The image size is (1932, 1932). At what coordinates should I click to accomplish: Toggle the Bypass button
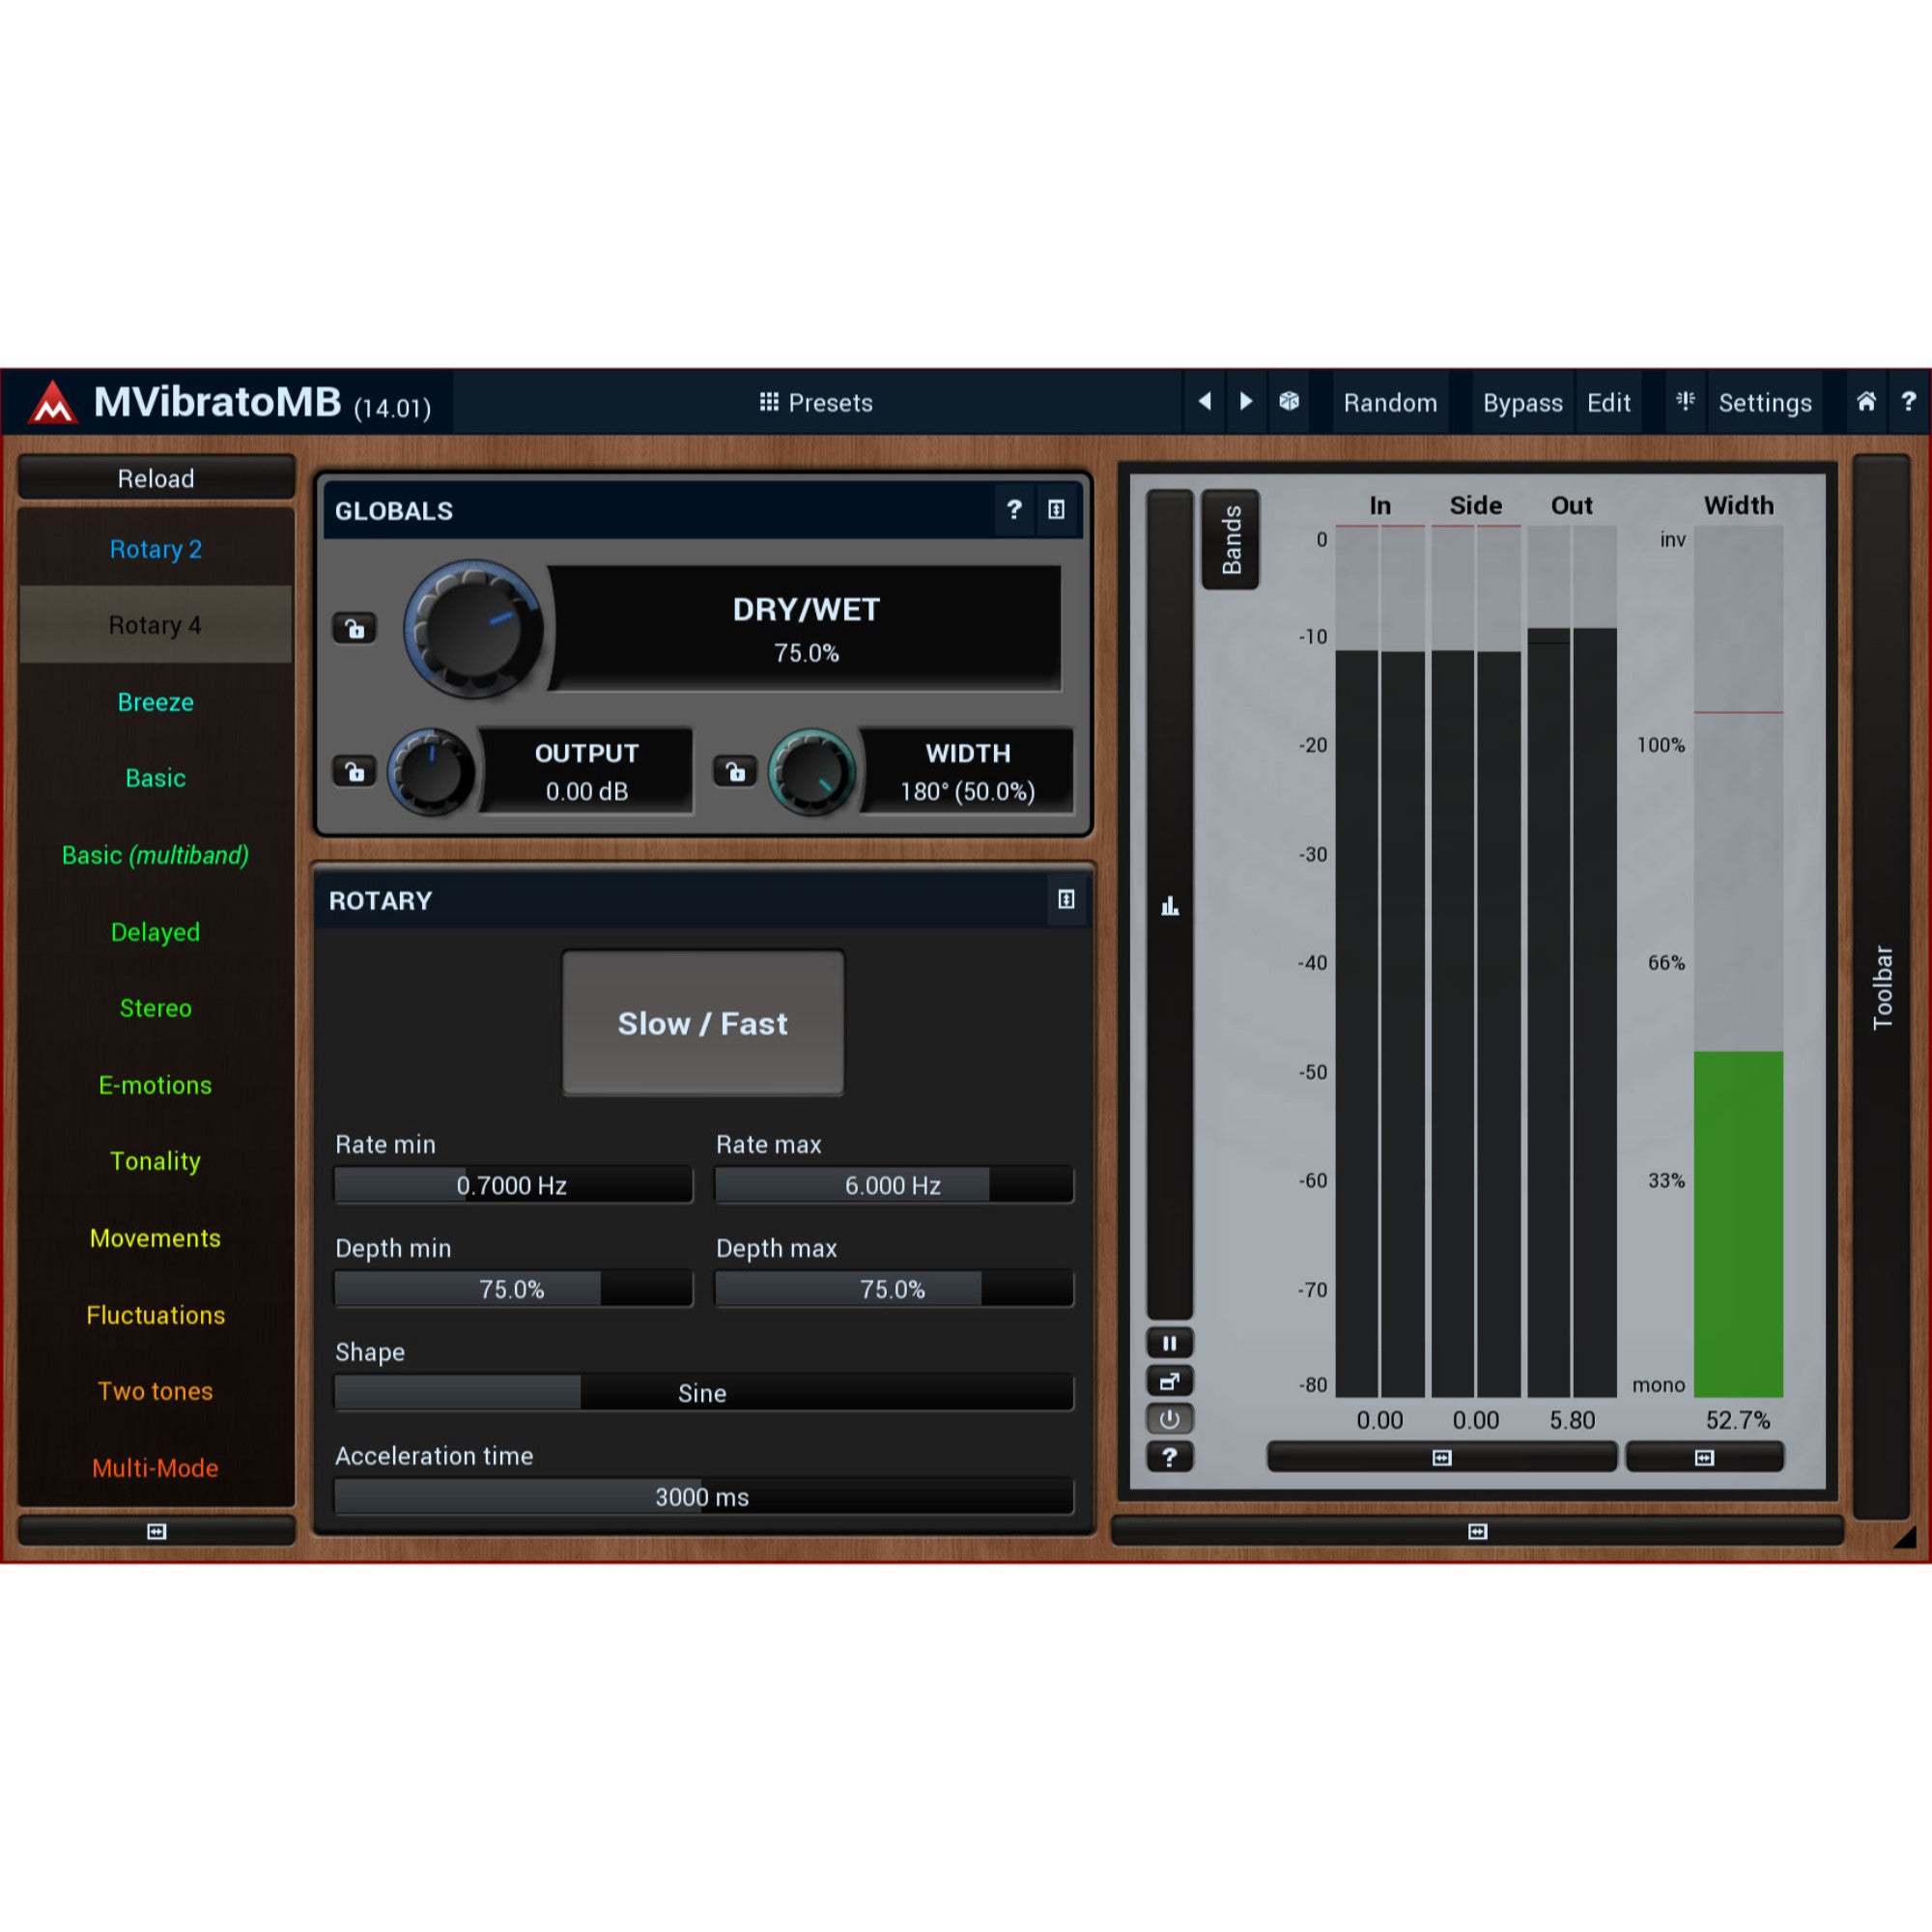(1522, 402)
